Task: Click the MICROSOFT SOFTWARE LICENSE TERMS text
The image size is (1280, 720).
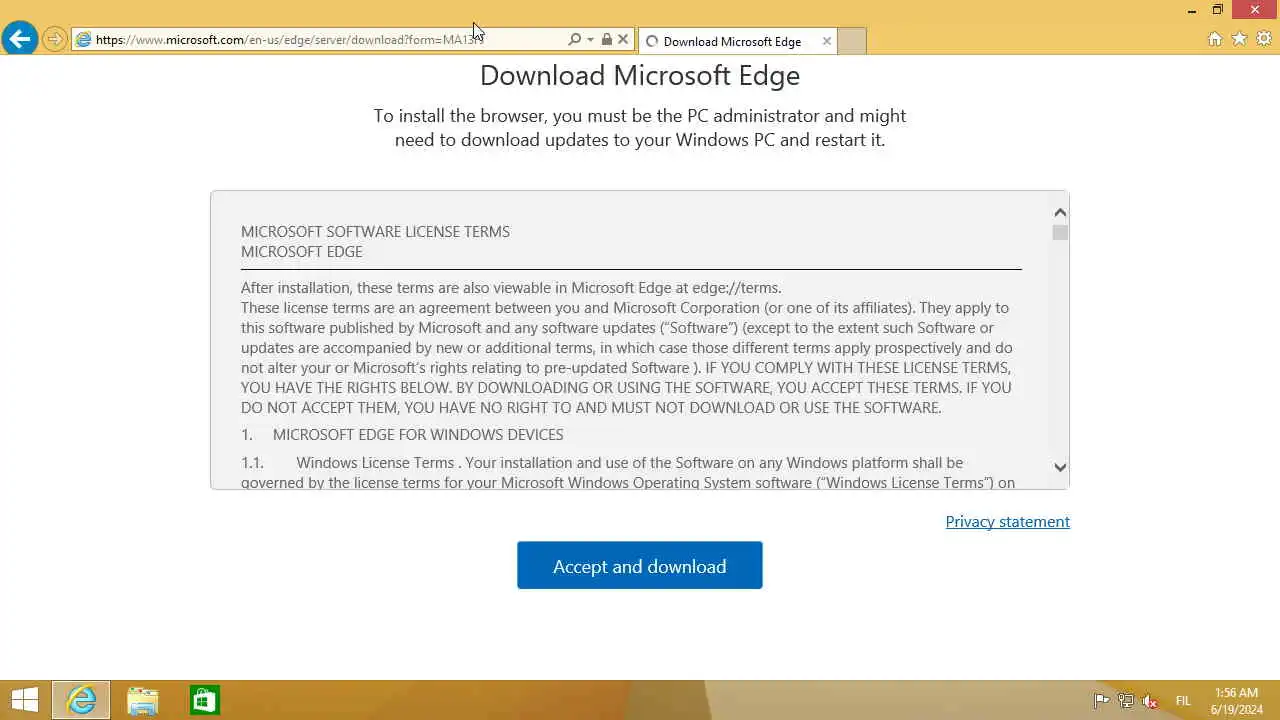Action: pos(375,232)
